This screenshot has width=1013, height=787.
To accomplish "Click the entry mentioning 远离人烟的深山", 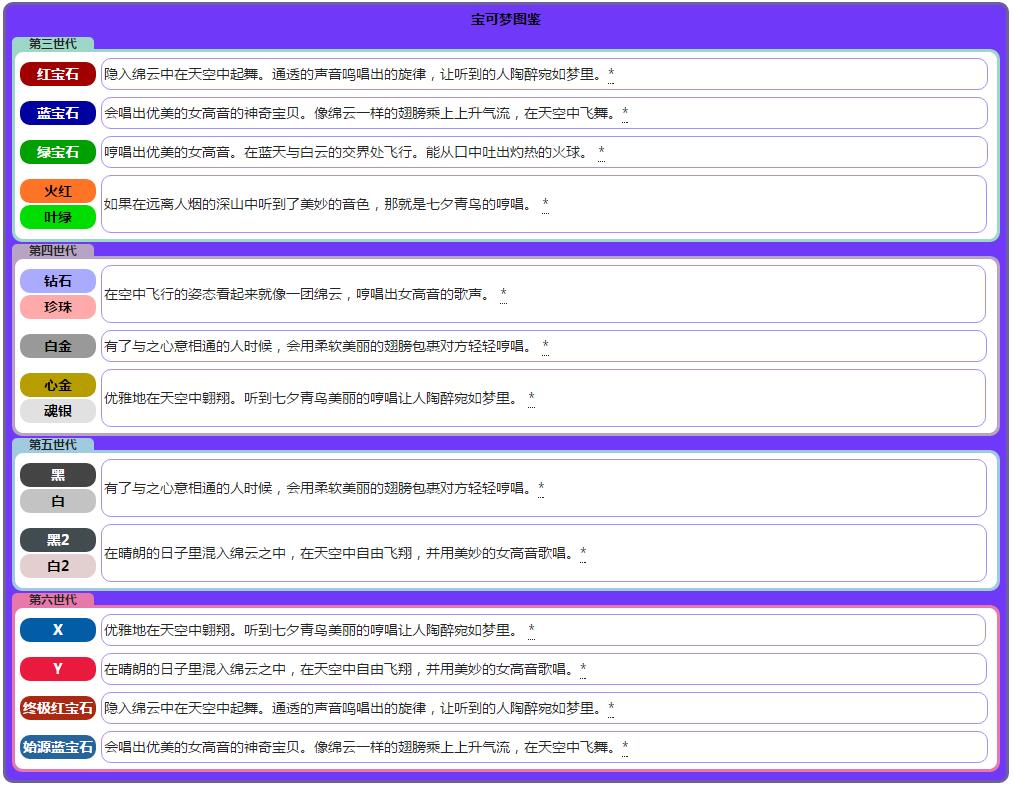I will (x=544, y=204).
